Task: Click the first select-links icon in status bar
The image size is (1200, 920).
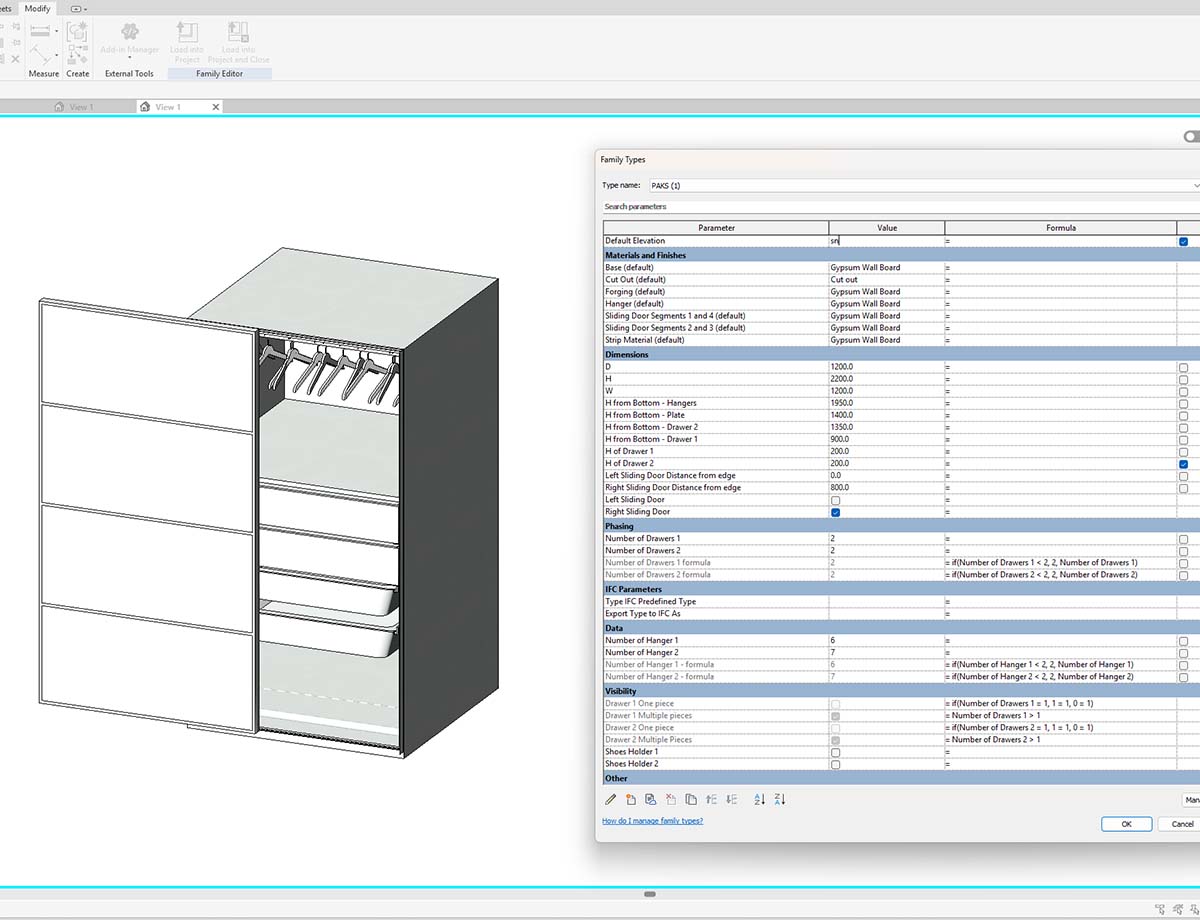Action: (1161, 909)
